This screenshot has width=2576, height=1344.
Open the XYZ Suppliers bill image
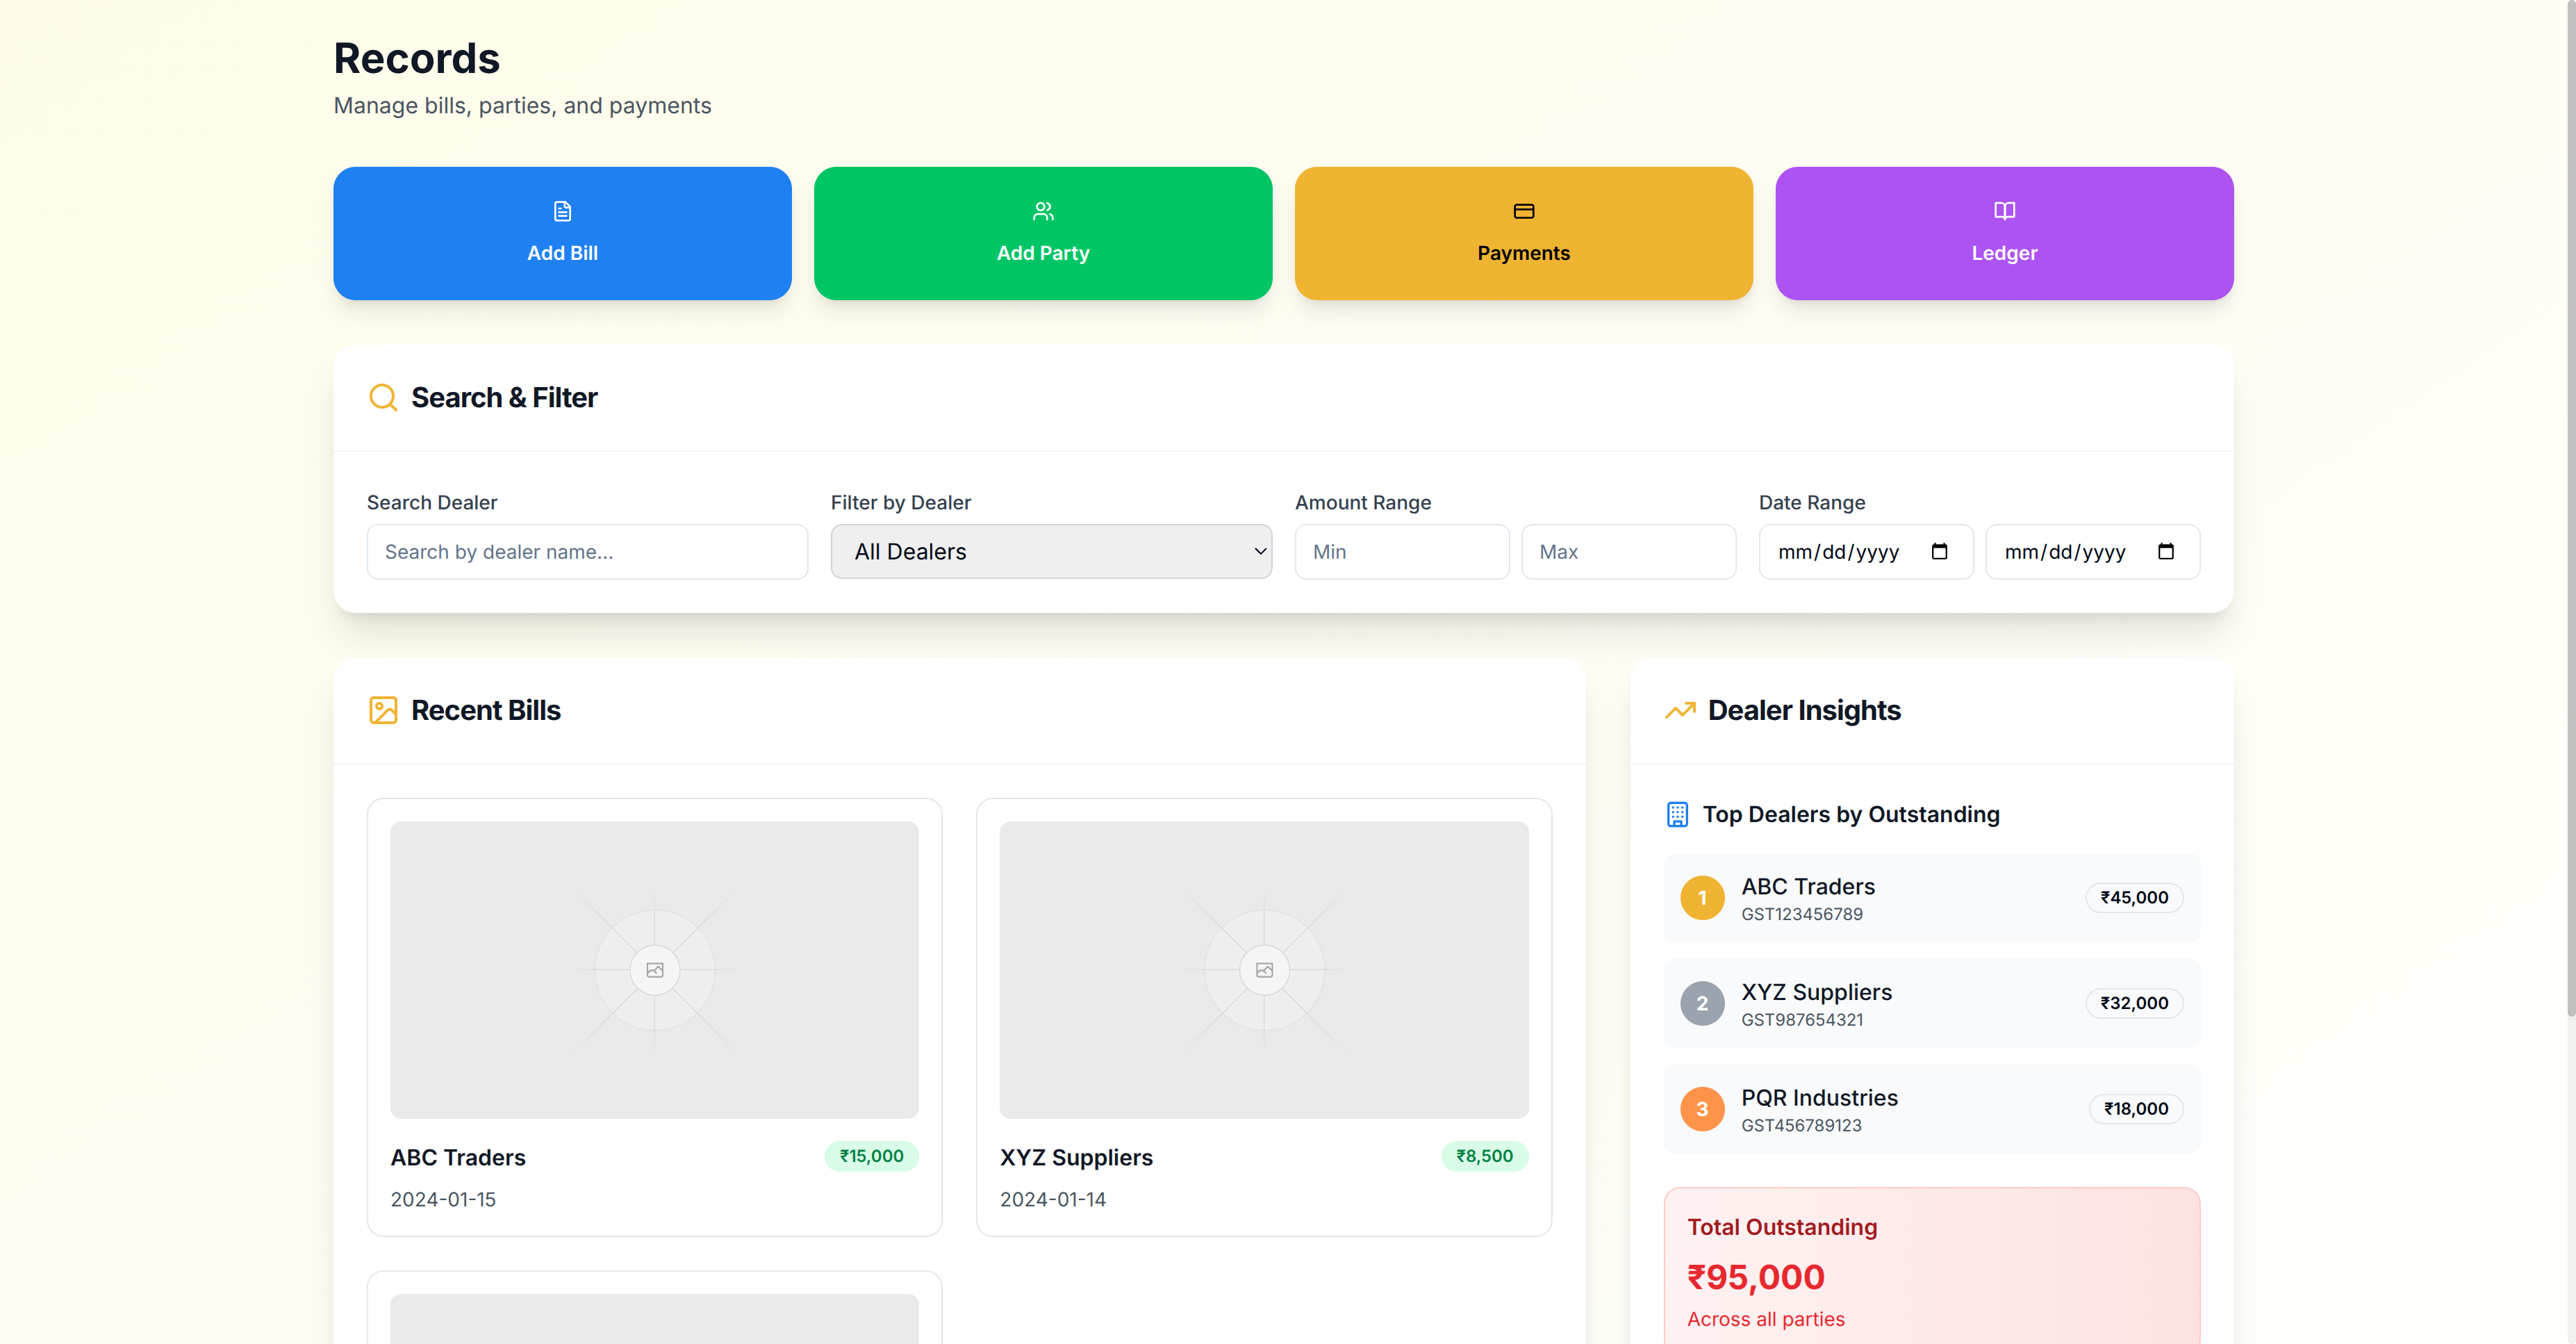pyautogui.click(x=1263, y=969)
